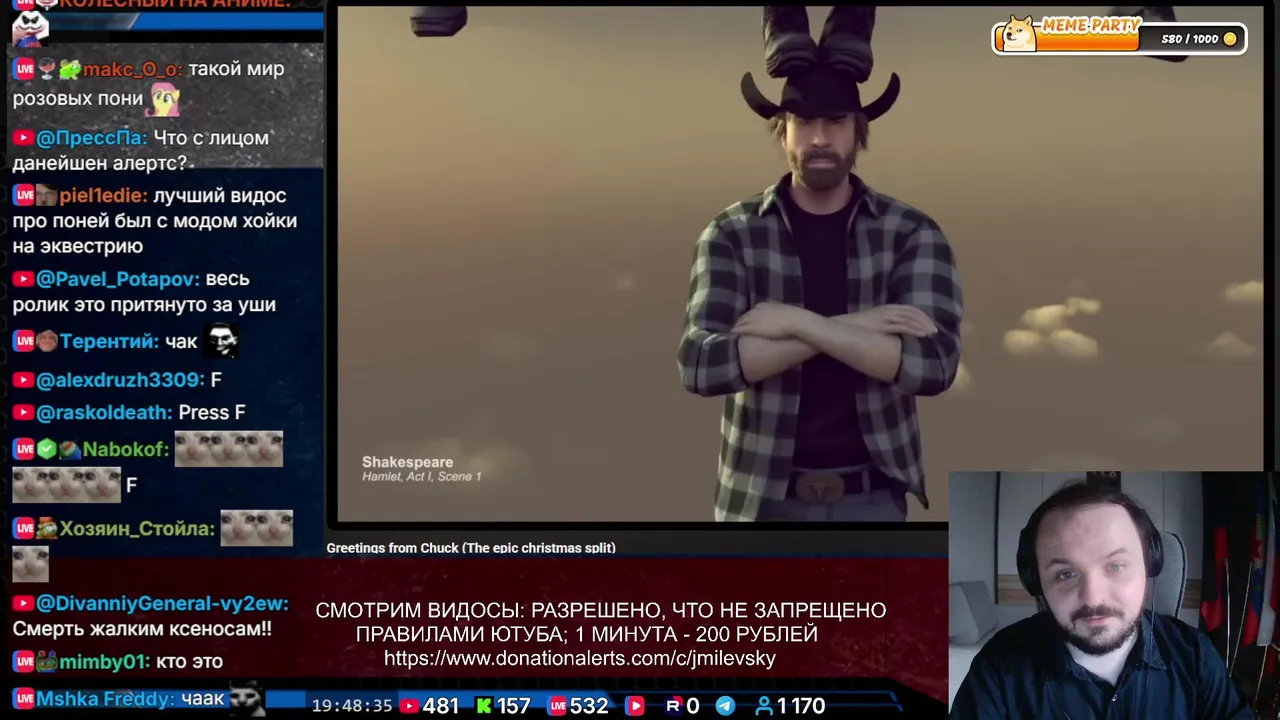Click username piel1edie in chat

click(103, 196)
